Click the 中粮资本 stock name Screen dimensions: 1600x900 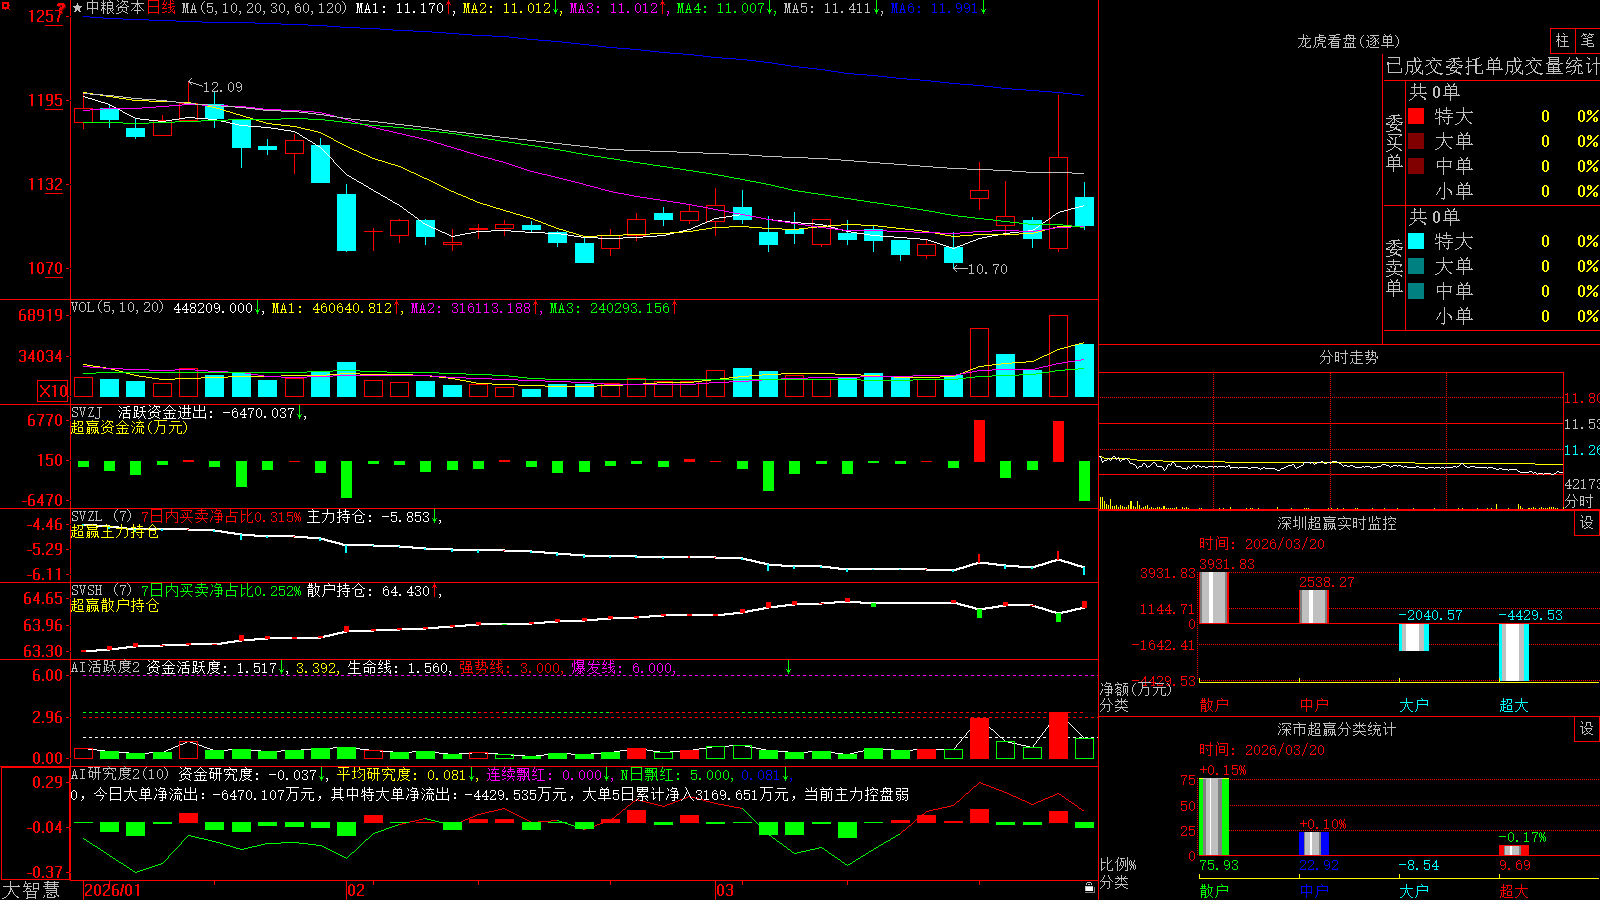coord(116,8)
